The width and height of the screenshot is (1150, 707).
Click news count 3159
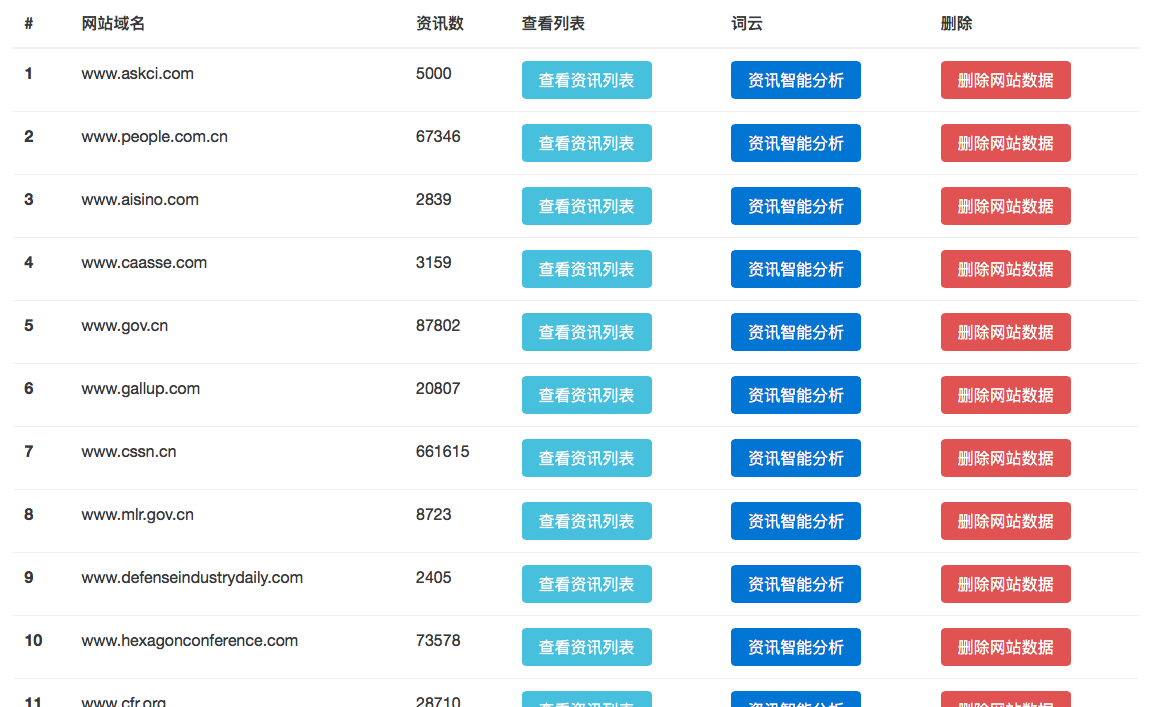click(433, 263)
